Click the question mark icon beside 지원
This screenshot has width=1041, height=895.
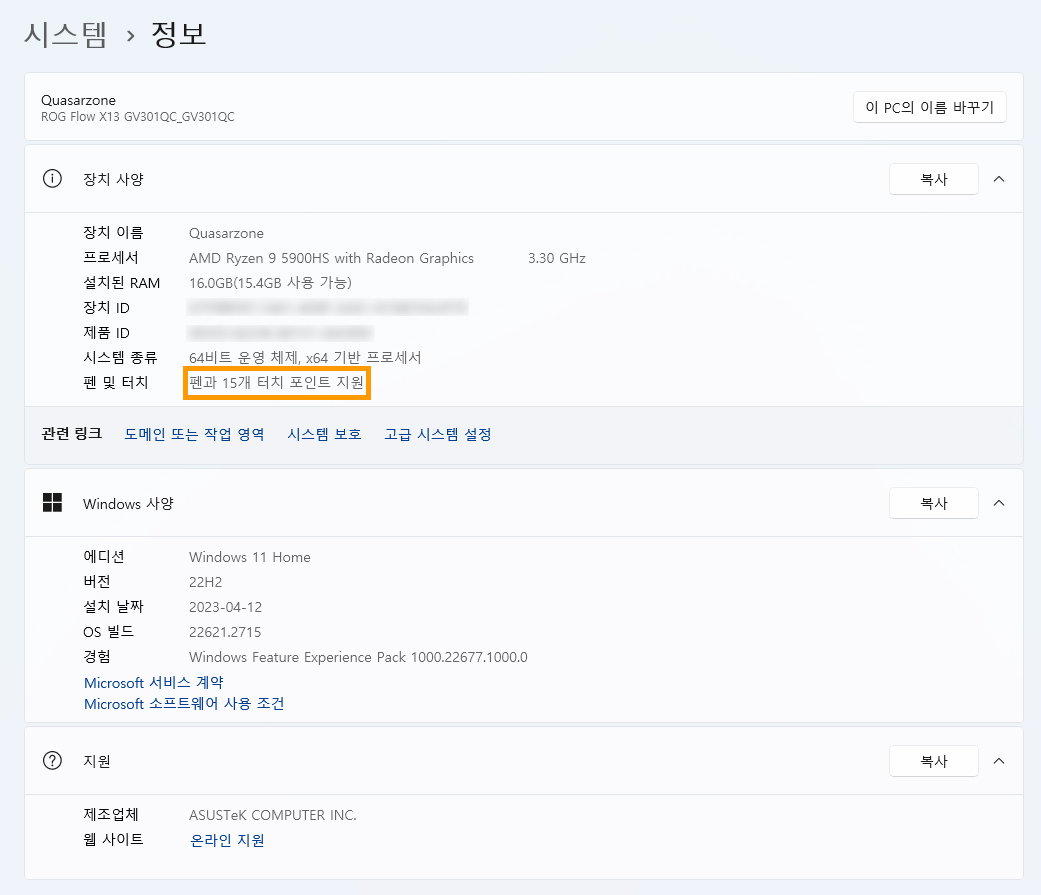click(52, 761)
